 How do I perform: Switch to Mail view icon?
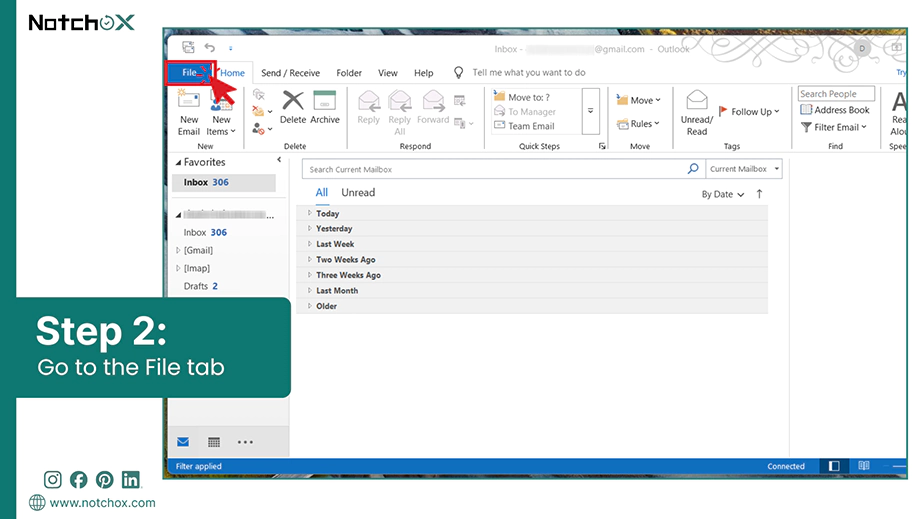[183, 442]
